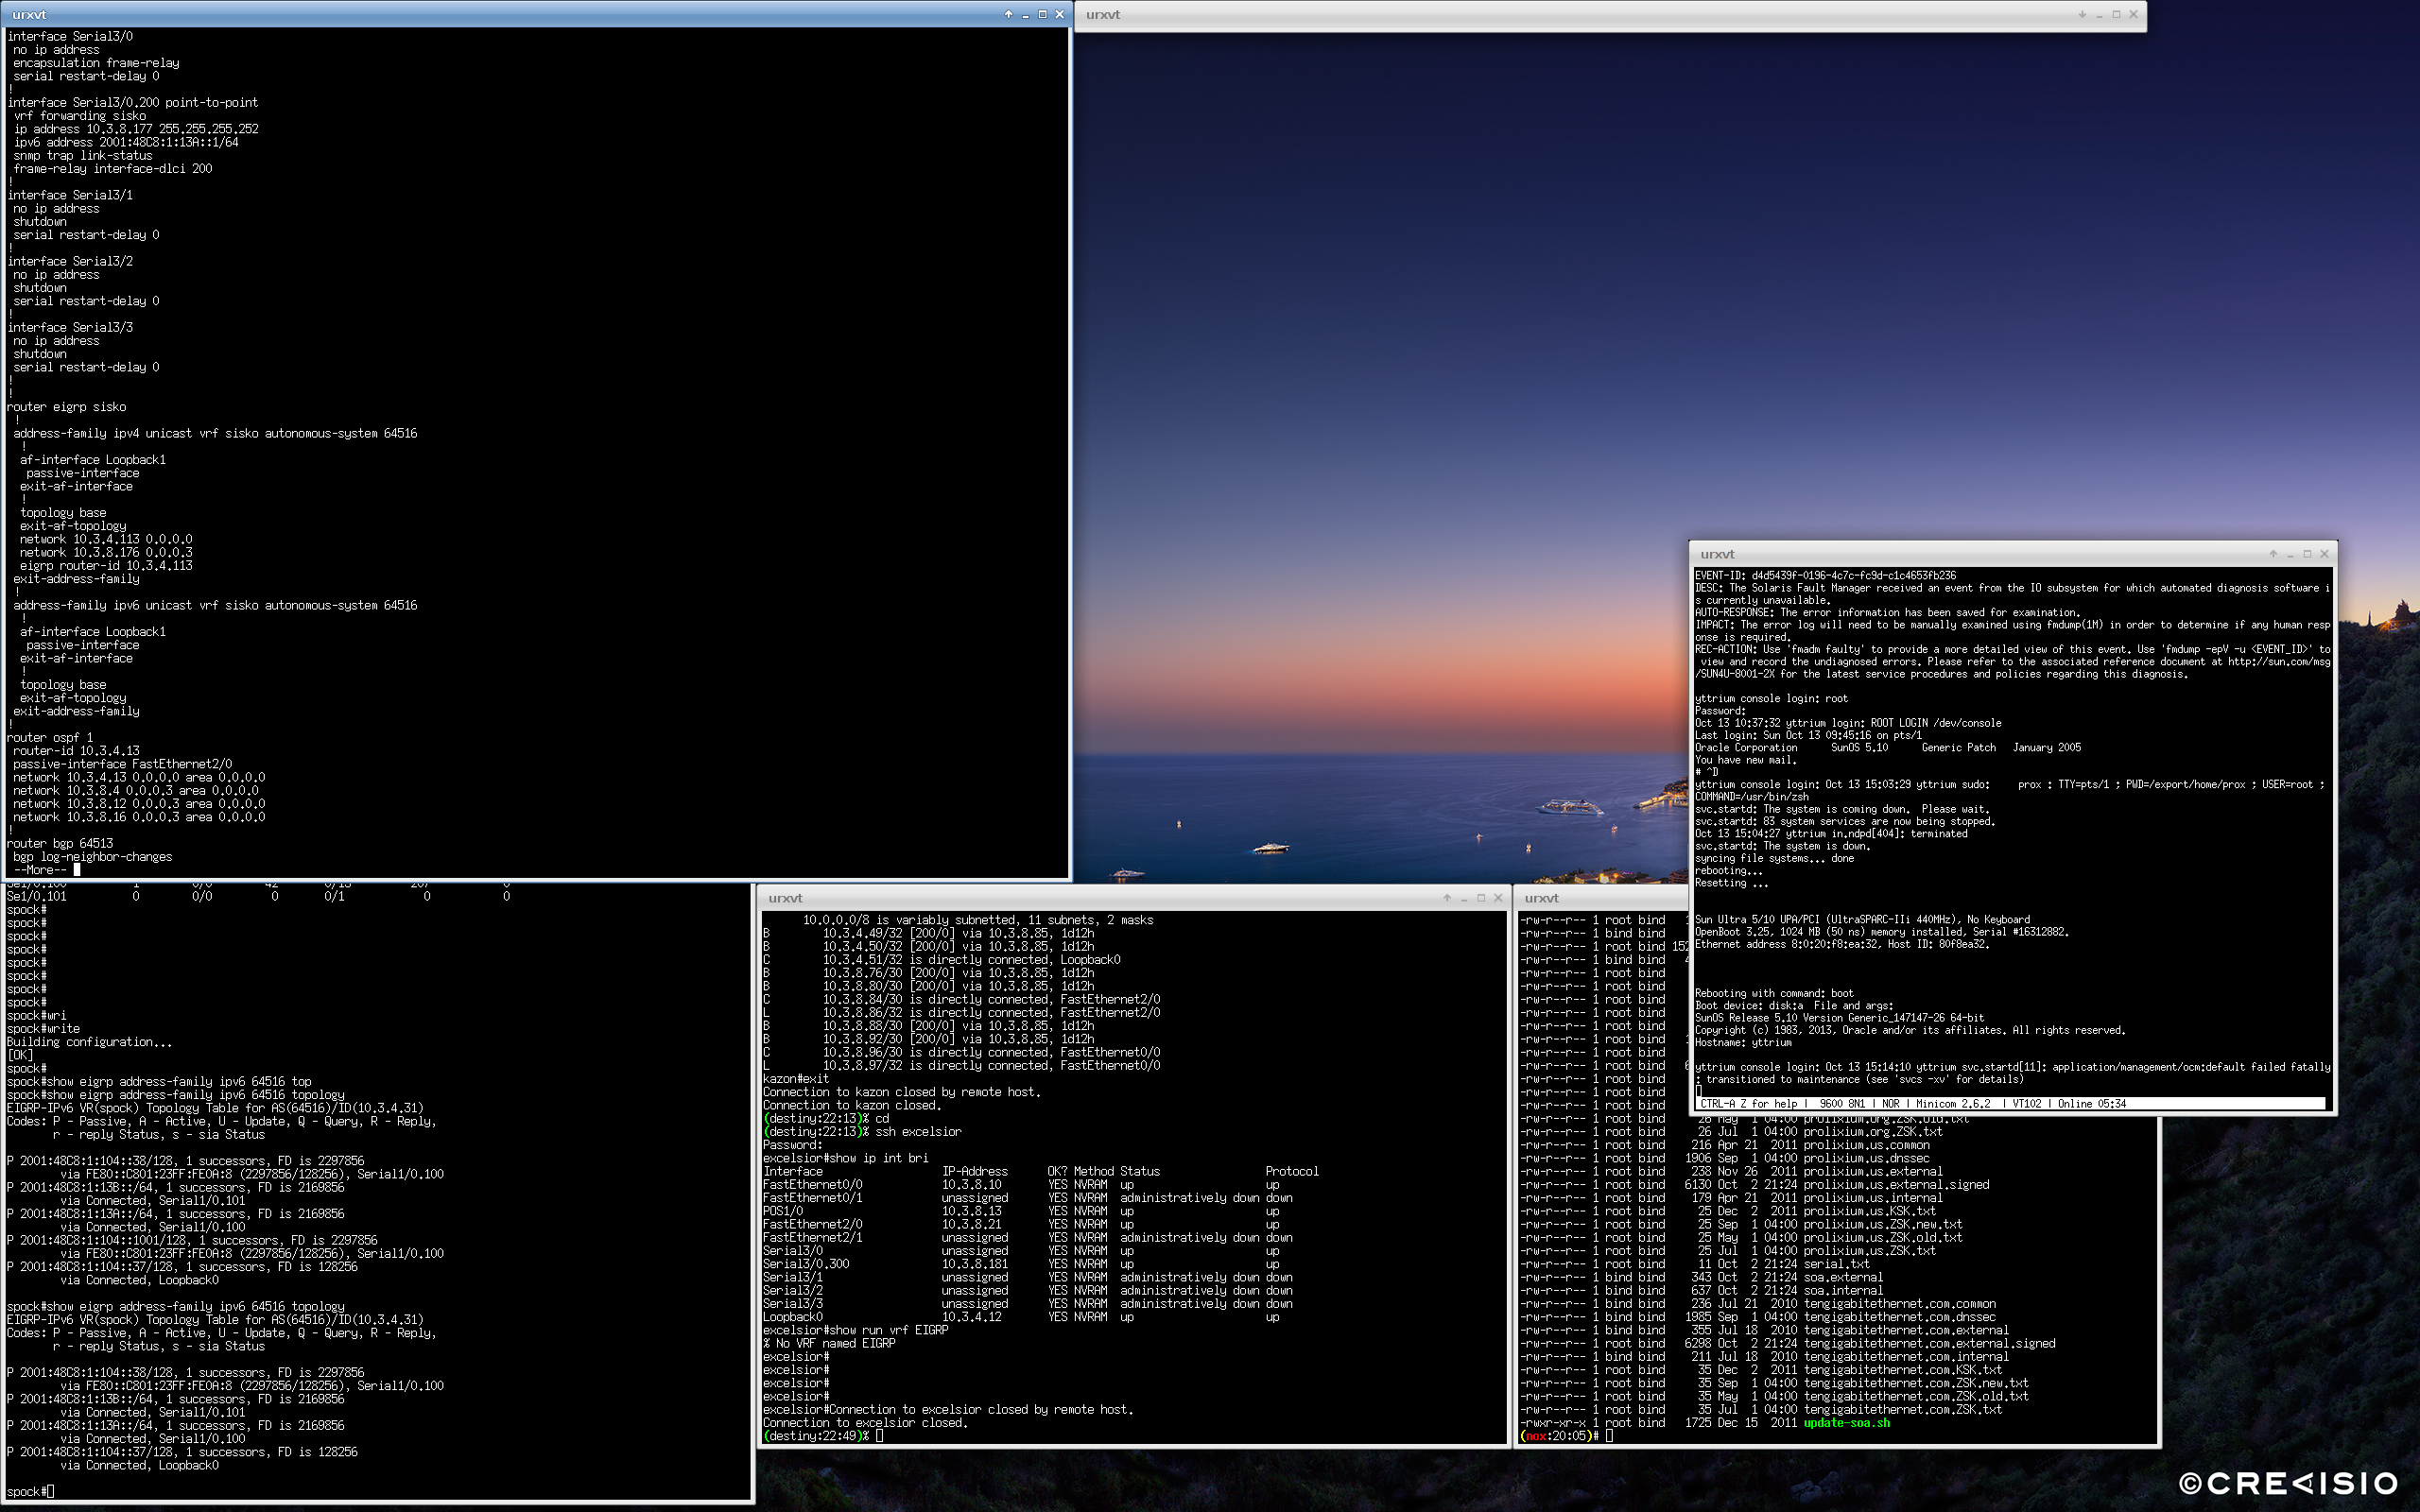Image resolution: width=2420 pixels, height=1512 pixels.
Task: Click prolixium.us.KSK.txt filename
Action: [x=1869, y=1211]
